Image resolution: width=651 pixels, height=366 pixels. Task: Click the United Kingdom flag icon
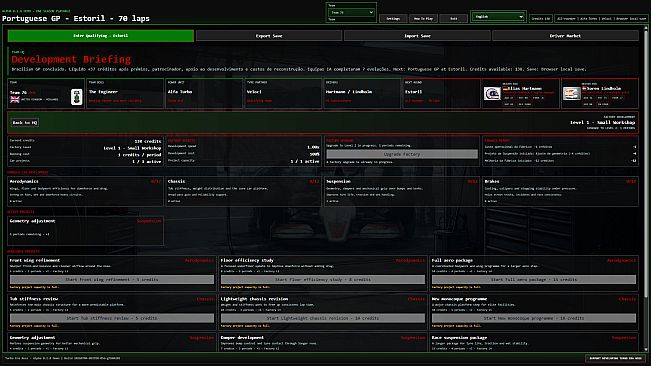(15, 99)
